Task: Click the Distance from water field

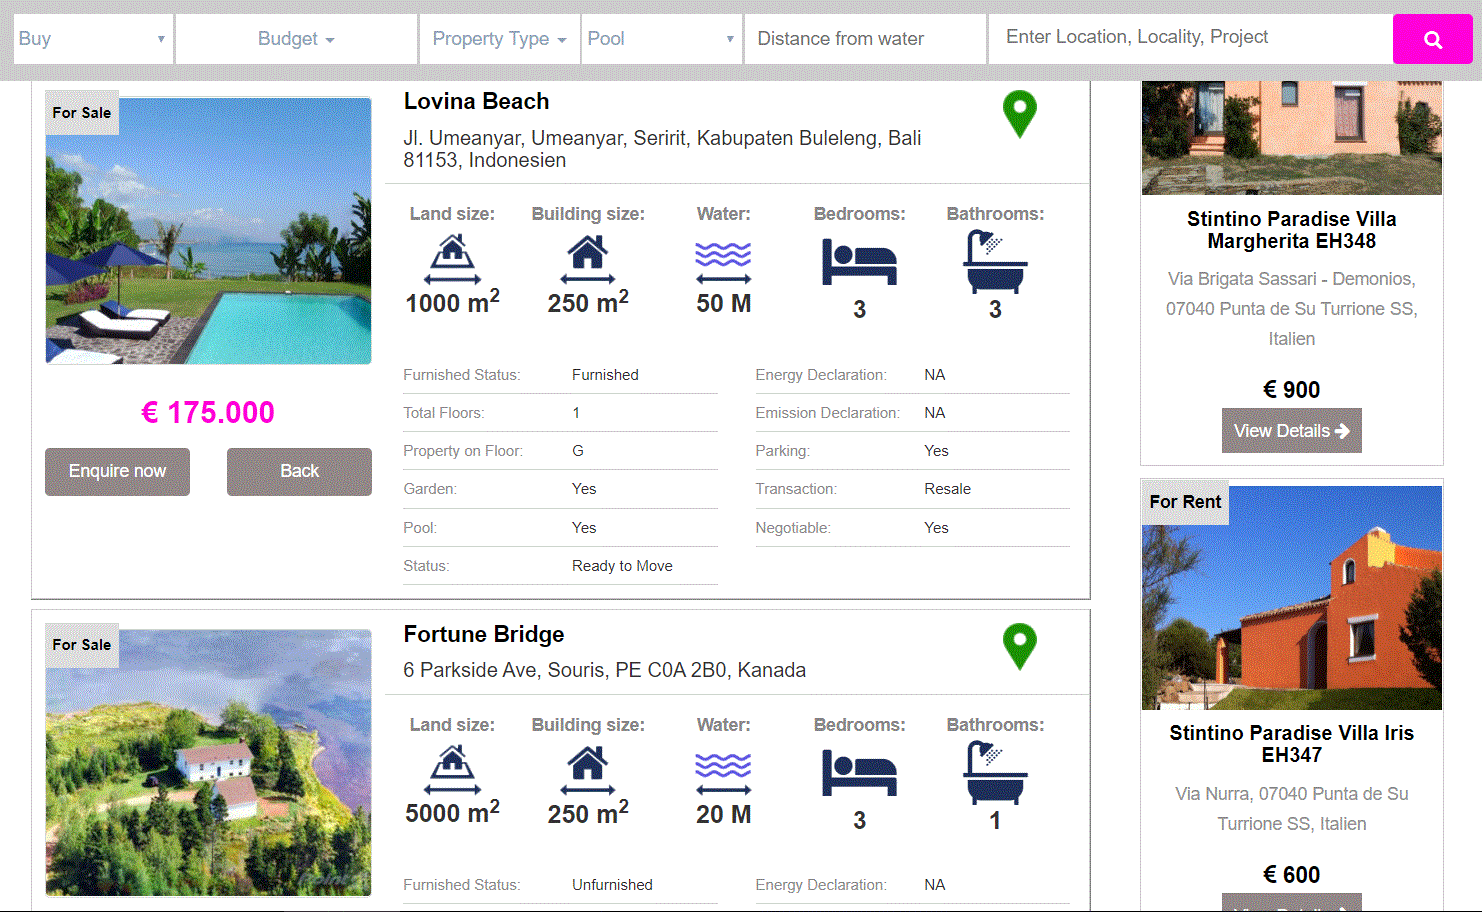Action: (x=865, y=39)
